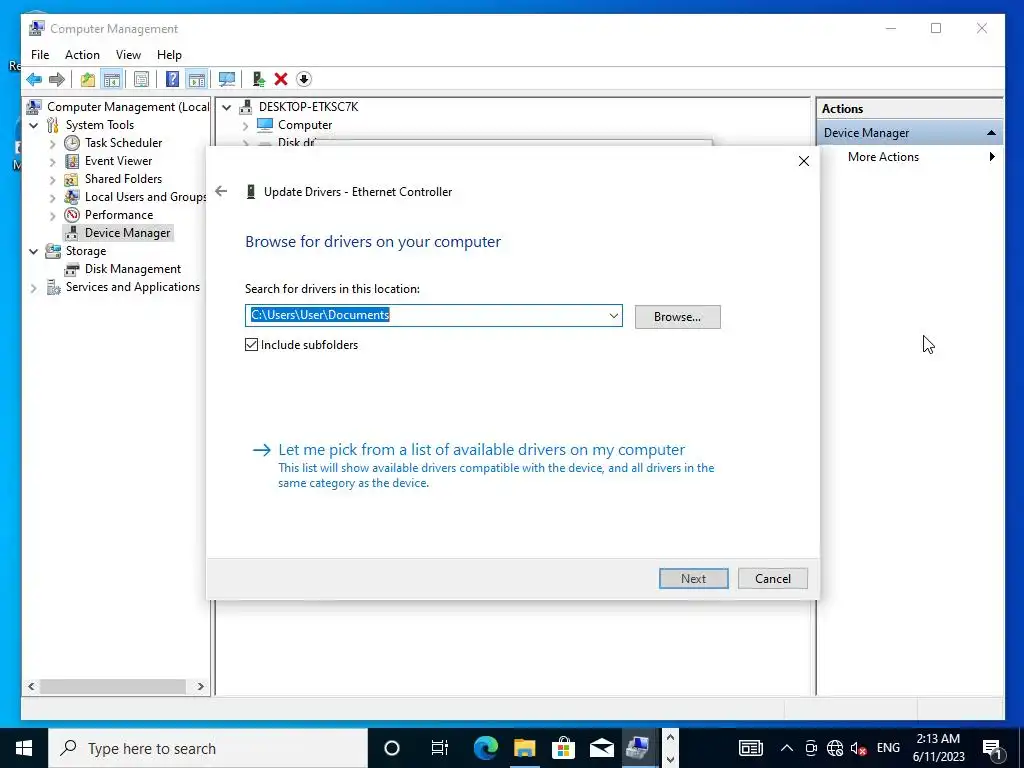Viewport: 1024px width, 768px height.
Task: Open Task View on the taskbar
Action: [x=440, y=748]
